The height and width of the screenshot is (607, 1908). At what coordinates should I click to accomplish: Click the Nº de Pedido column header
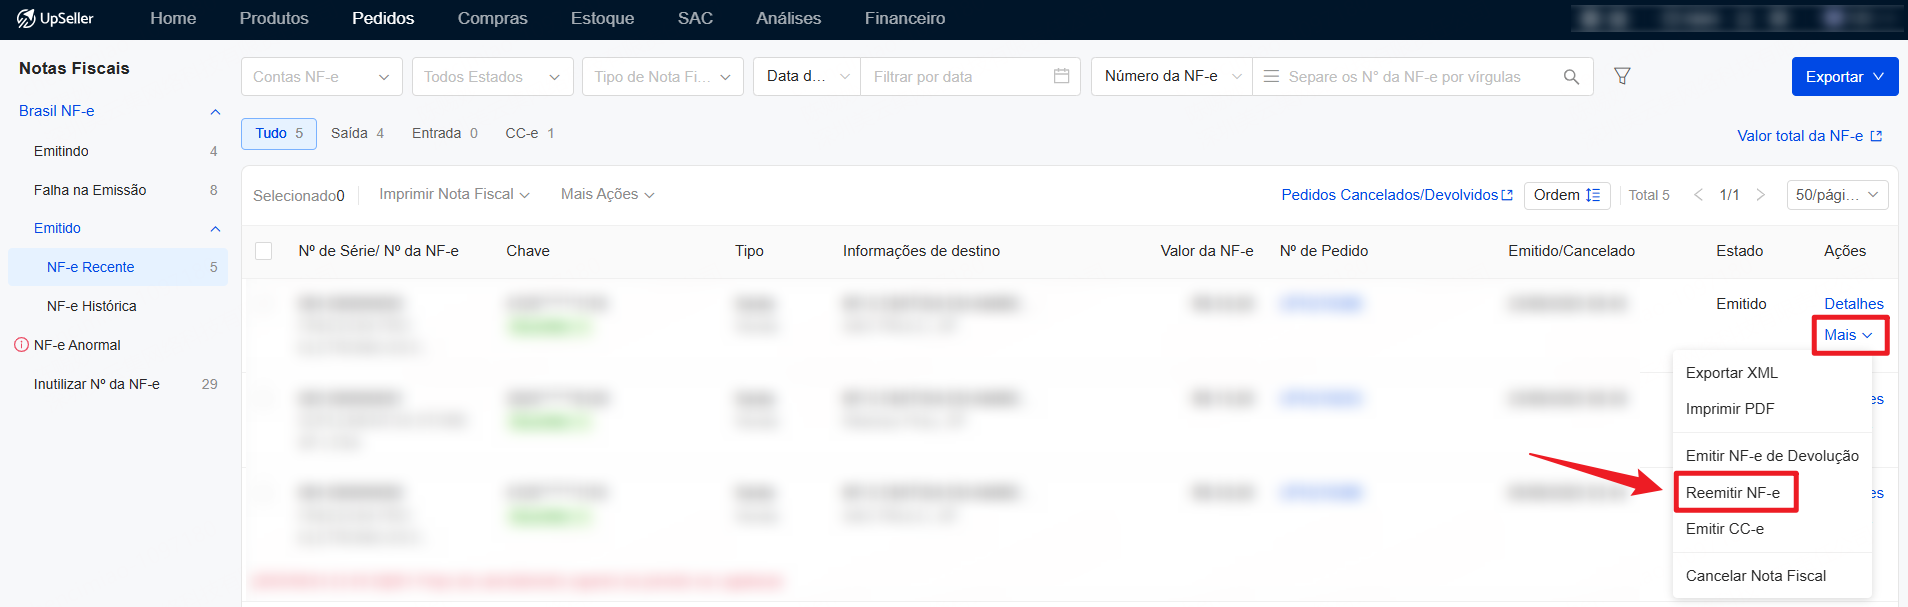point(1324,251)
